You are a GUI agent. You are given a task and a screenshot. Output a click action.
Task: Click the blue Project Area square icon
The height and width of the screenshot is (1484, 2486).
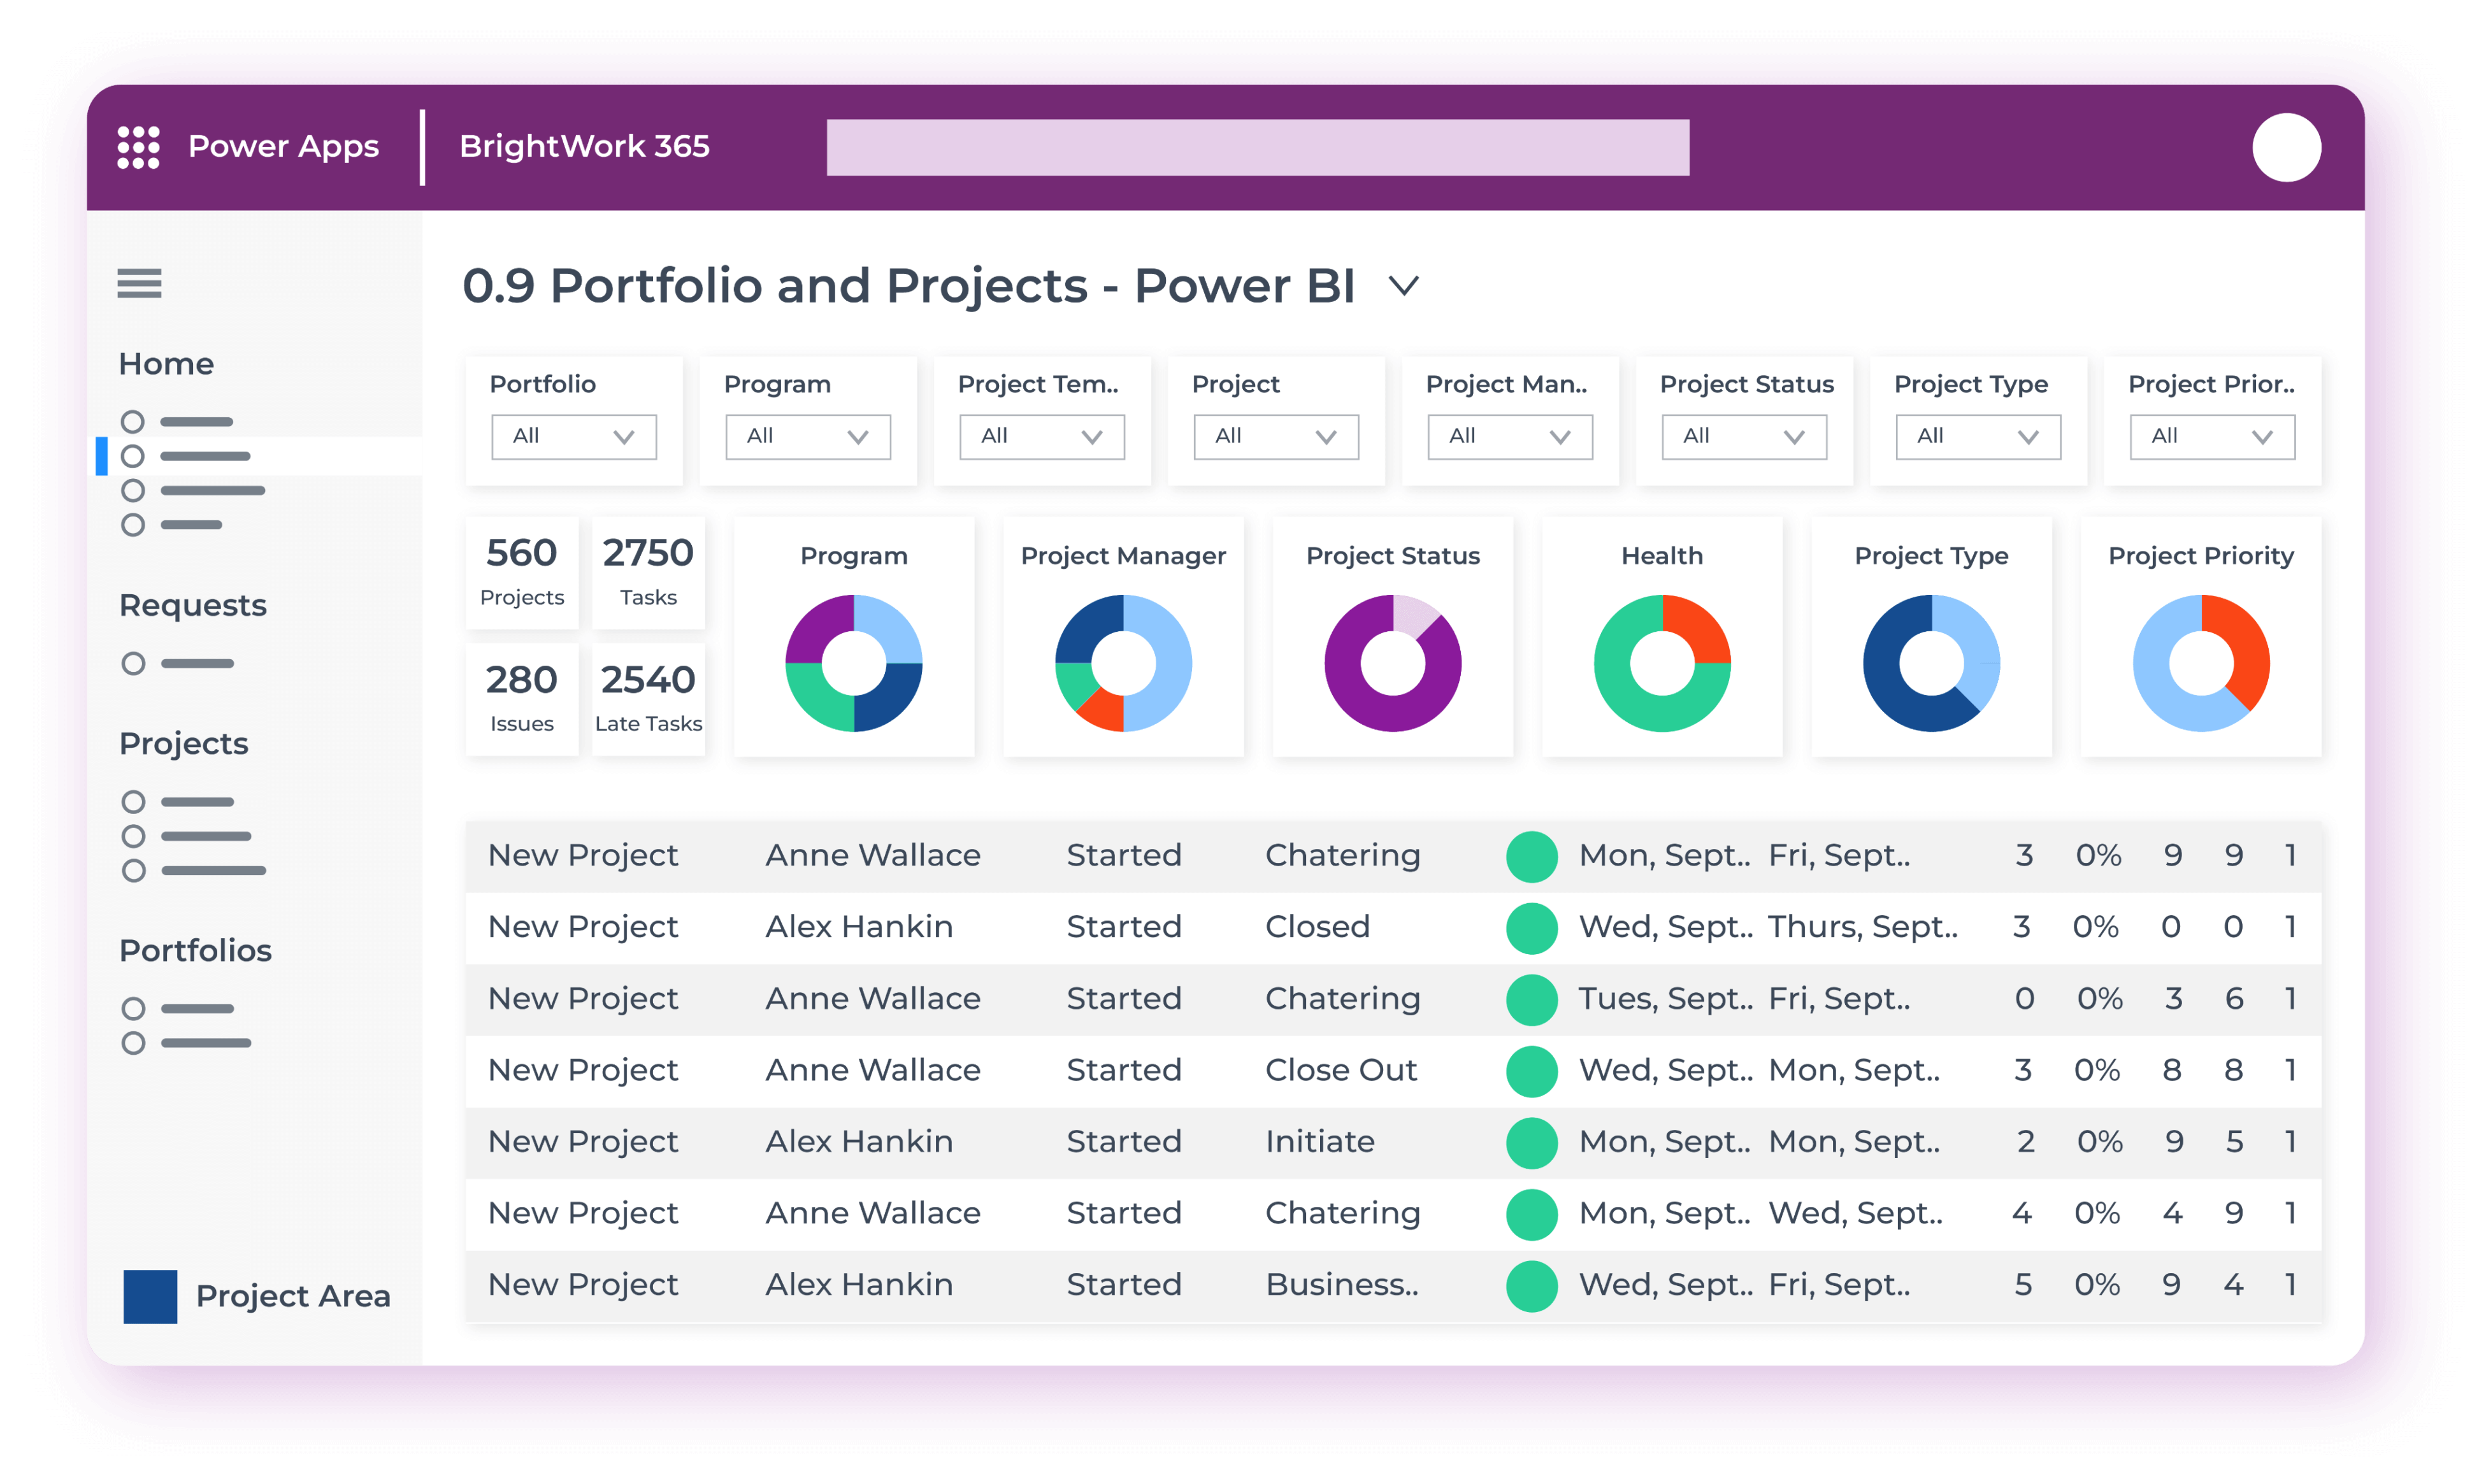click(x=150, y=1296)
